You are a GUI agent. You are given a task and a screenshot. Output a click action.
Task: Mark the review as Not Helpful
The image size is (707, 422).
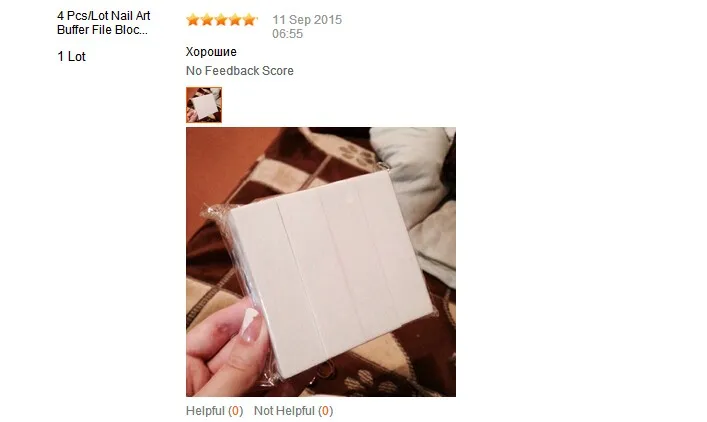284,411
